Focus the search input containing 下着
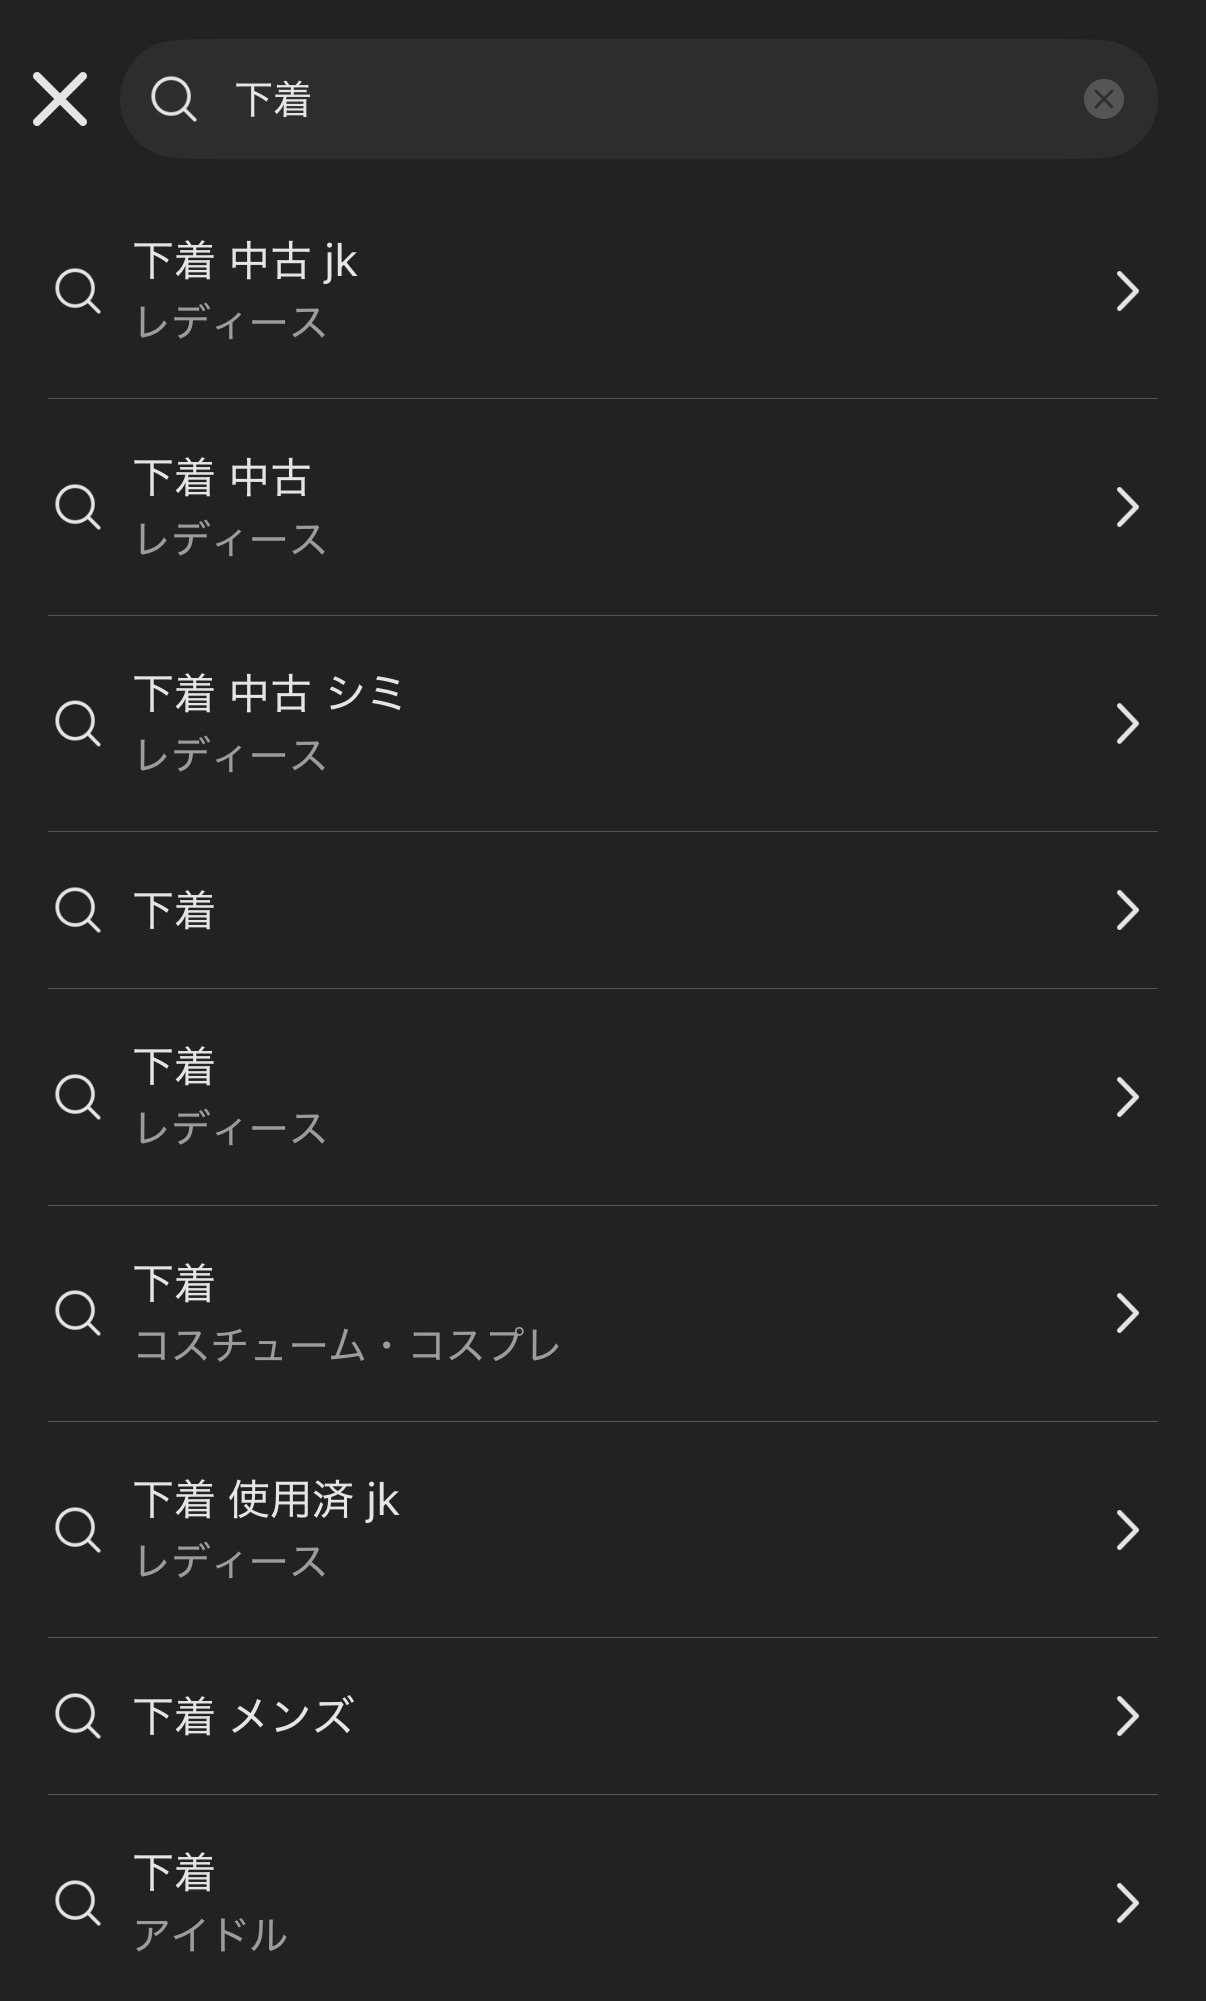The width and height of the screenshot is (1206, 2001). click(x=639, y=99)
